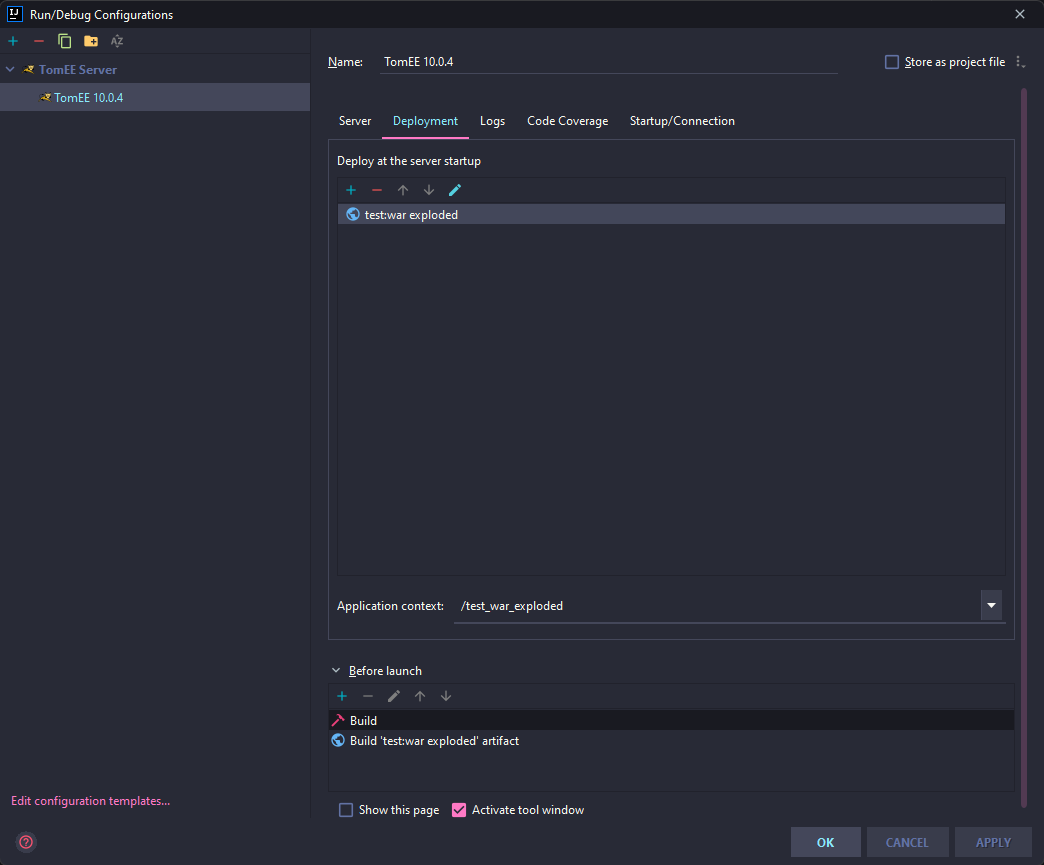Remove the test:war exploded artifact
The width and height of the screenshot is (1044, 865).
pos(377,190)
